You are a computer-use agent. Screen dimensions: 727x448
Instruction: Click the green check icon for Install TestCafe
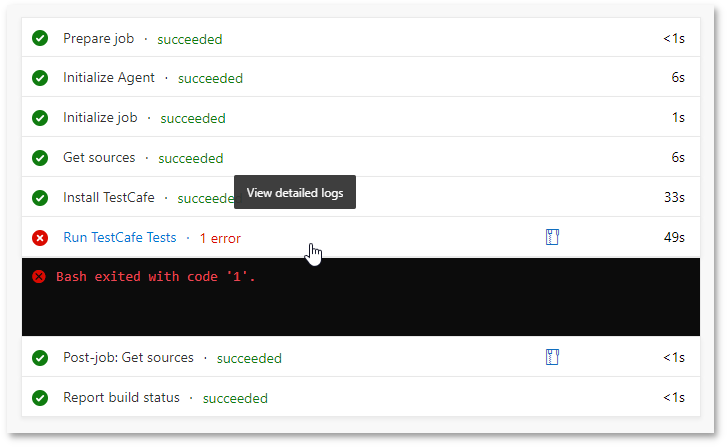pos(40,198)
